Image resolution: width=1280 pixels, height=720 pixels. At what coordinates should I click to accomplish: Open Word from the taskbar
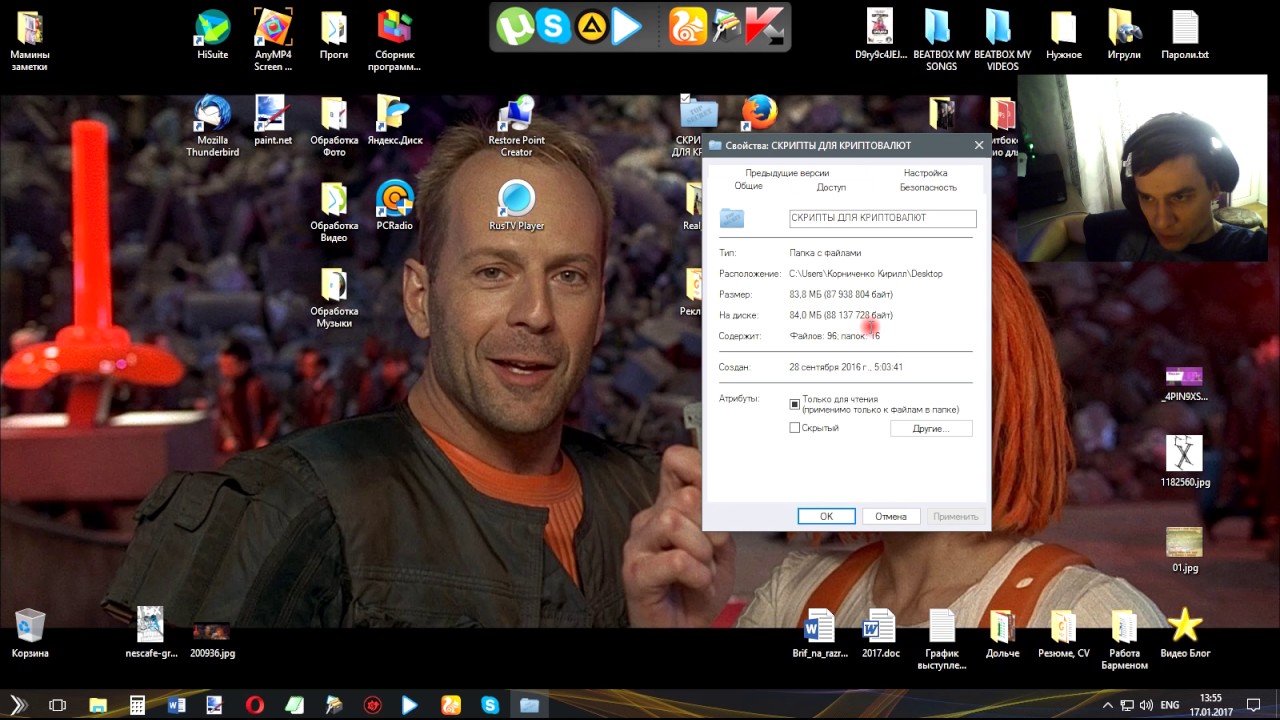[x=177, y=705]
